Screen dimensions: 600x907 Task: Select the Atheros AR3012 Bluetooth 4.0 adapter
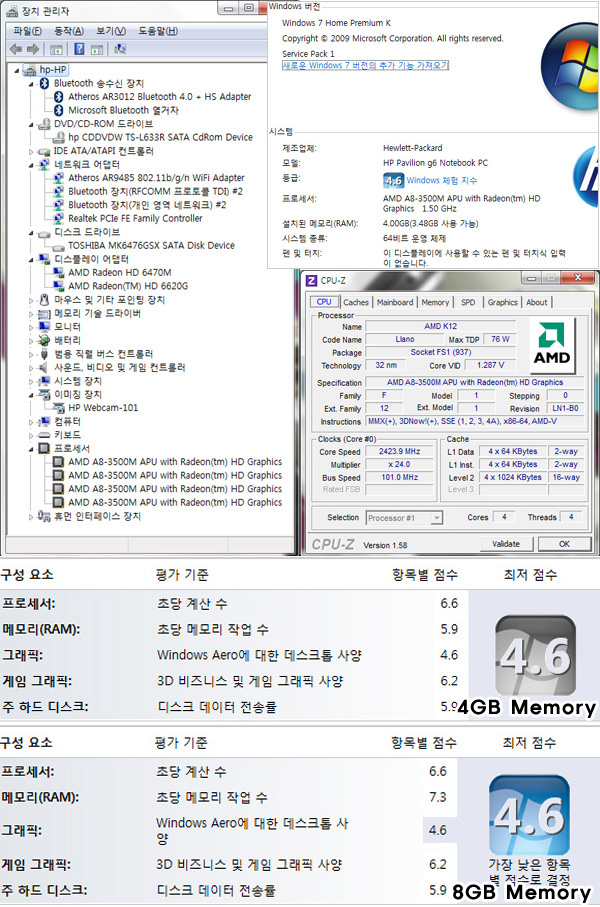(159, 97)
